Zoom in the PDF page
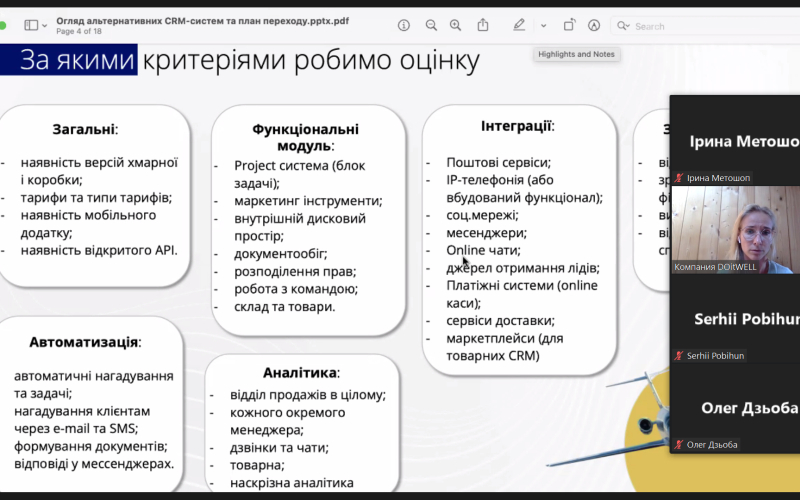Viewport: 800px width, 500px height. coord(455,25)
